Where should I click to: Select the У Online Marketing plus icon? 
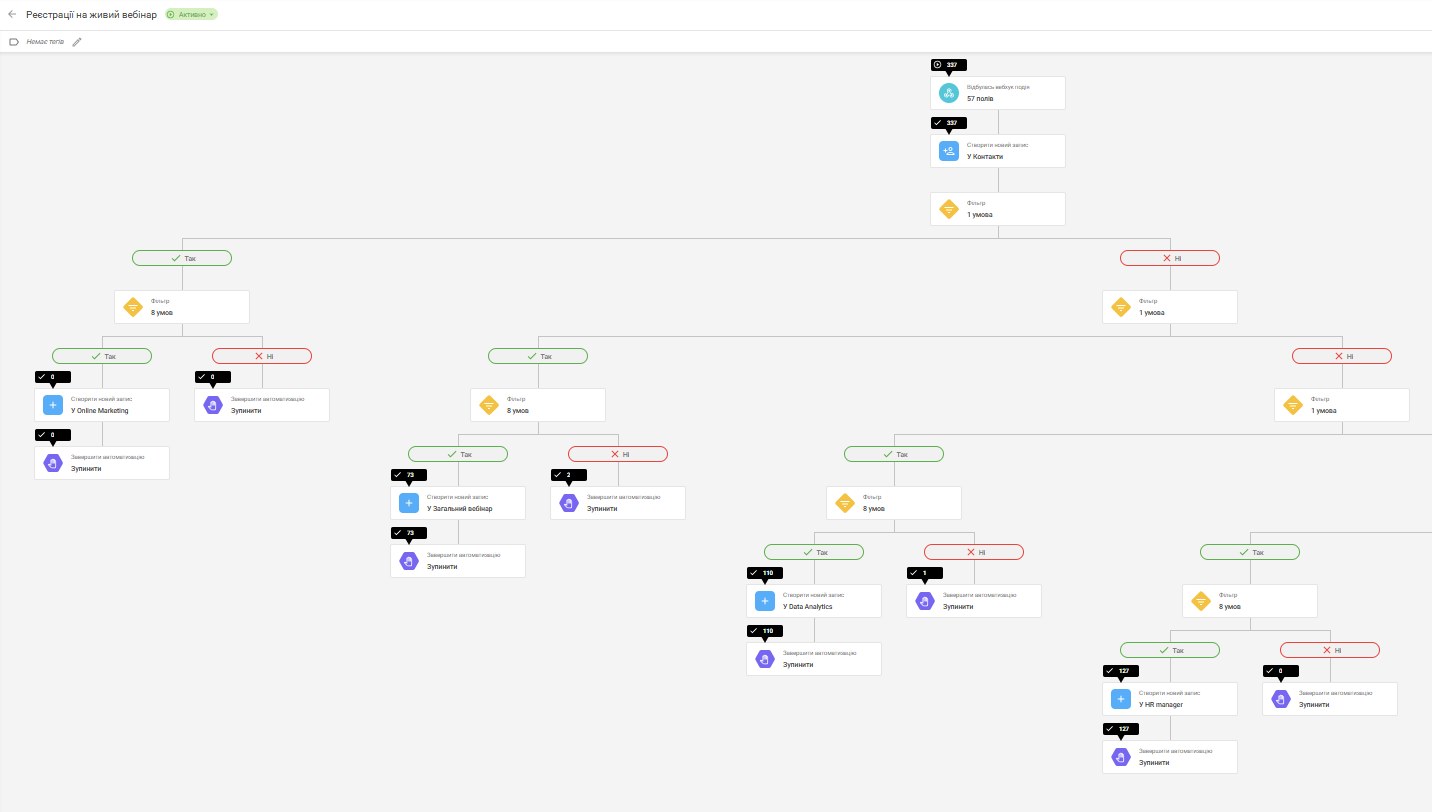tap(52, 405)
